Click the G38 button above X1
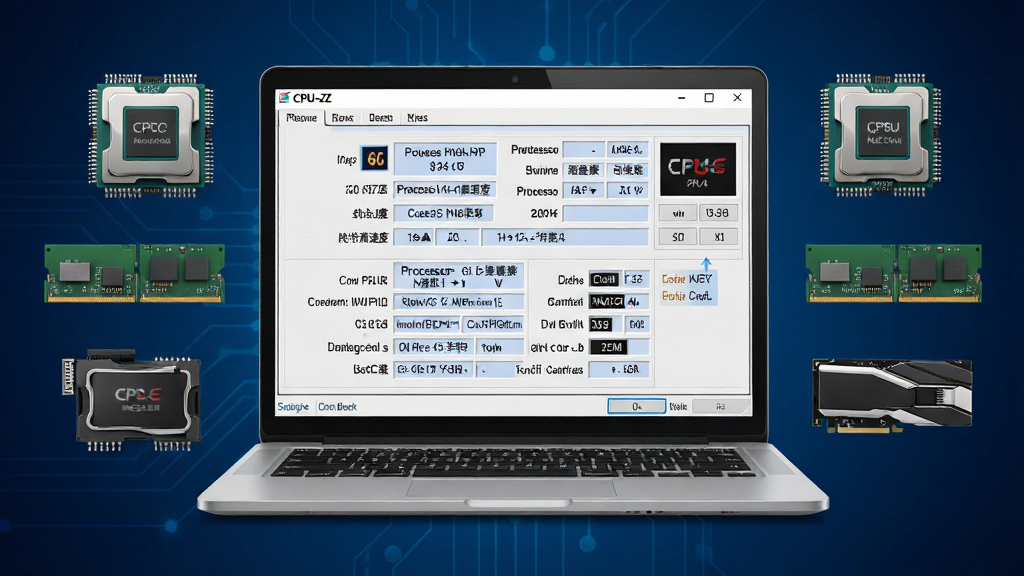Image resolution: width=1024 pixels, height=576 pixels. 718,213
